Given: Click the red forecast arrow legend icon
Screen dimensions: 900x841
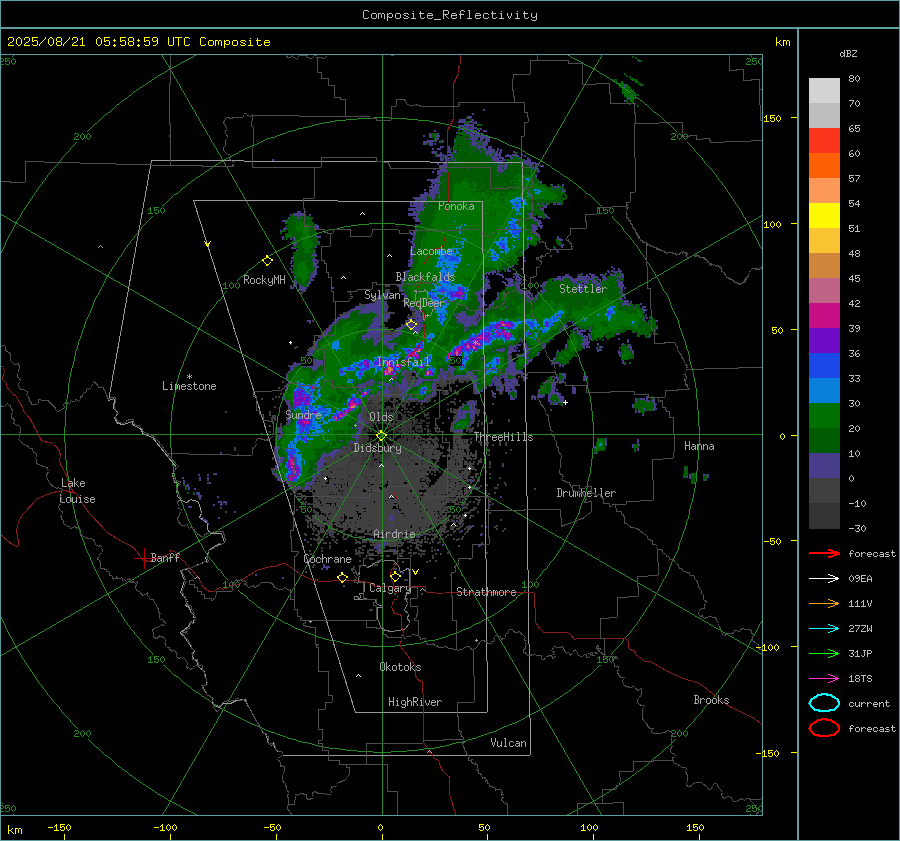Looking at the screenshot, I should (824, 553).
